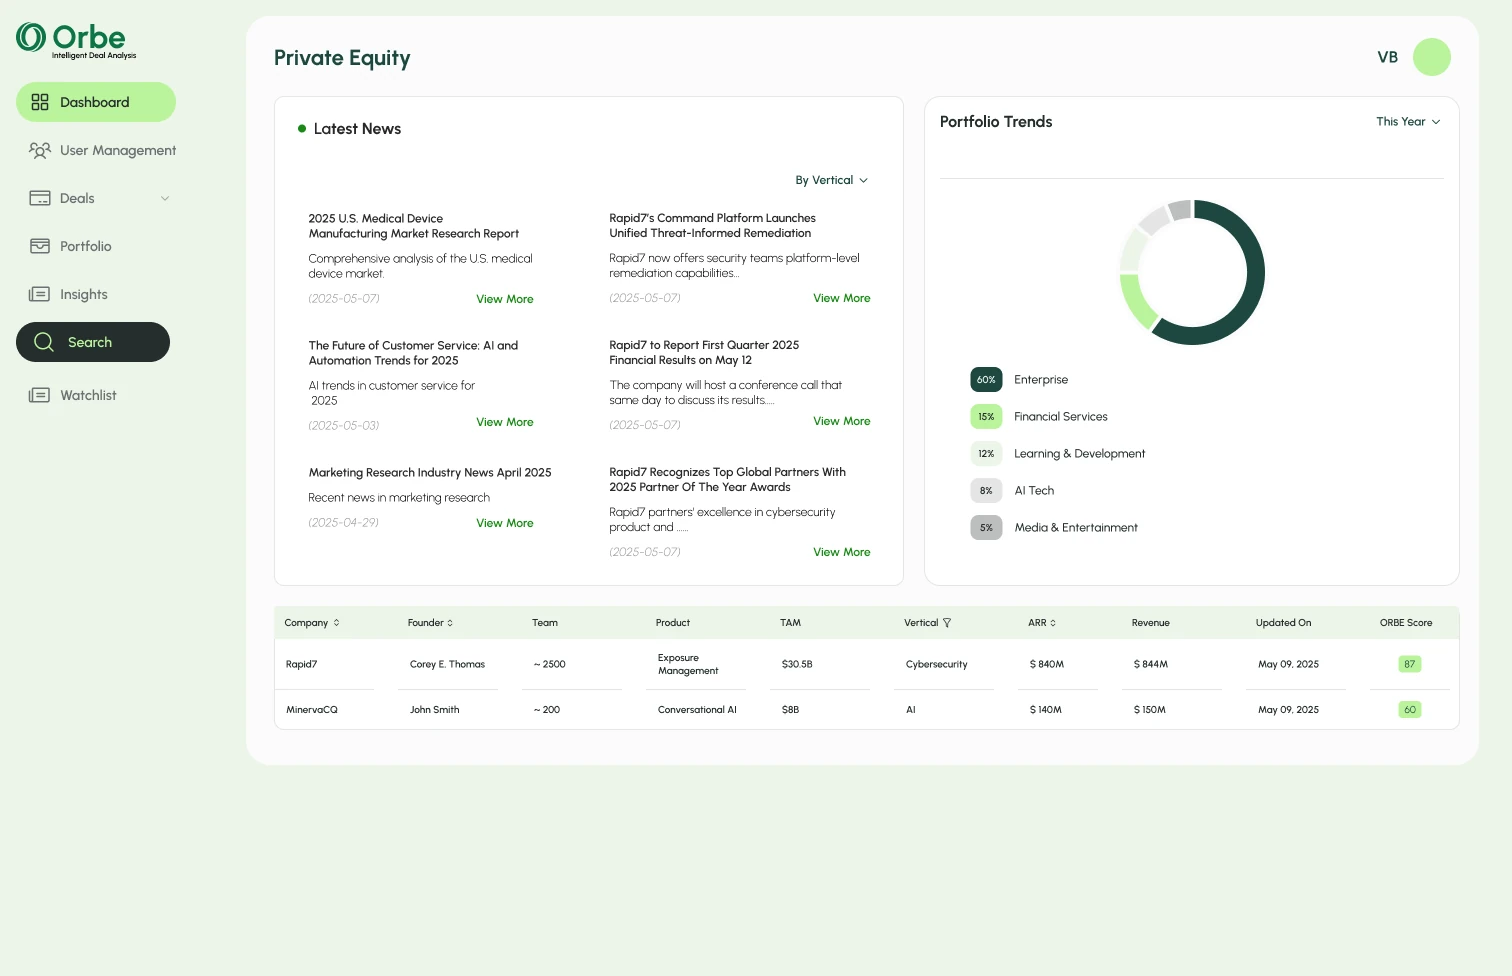This screenshot has height=976, width=1512.
Task: Click the Exposure Management product cell
Action: [x=688, y=664]
